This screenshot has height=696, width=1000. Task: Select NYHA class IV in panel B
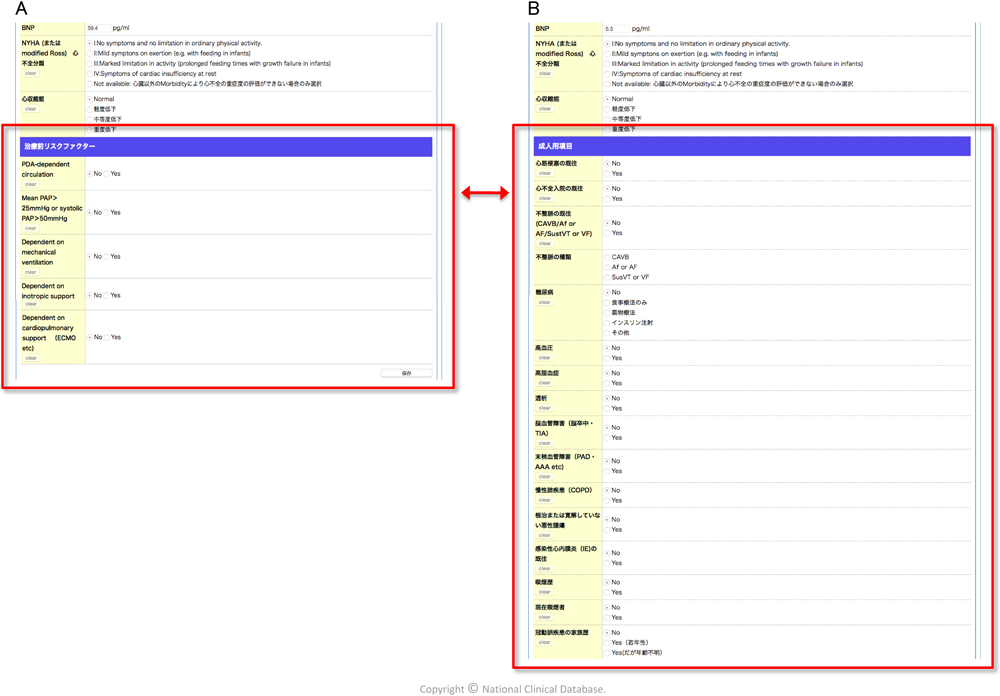607,74
